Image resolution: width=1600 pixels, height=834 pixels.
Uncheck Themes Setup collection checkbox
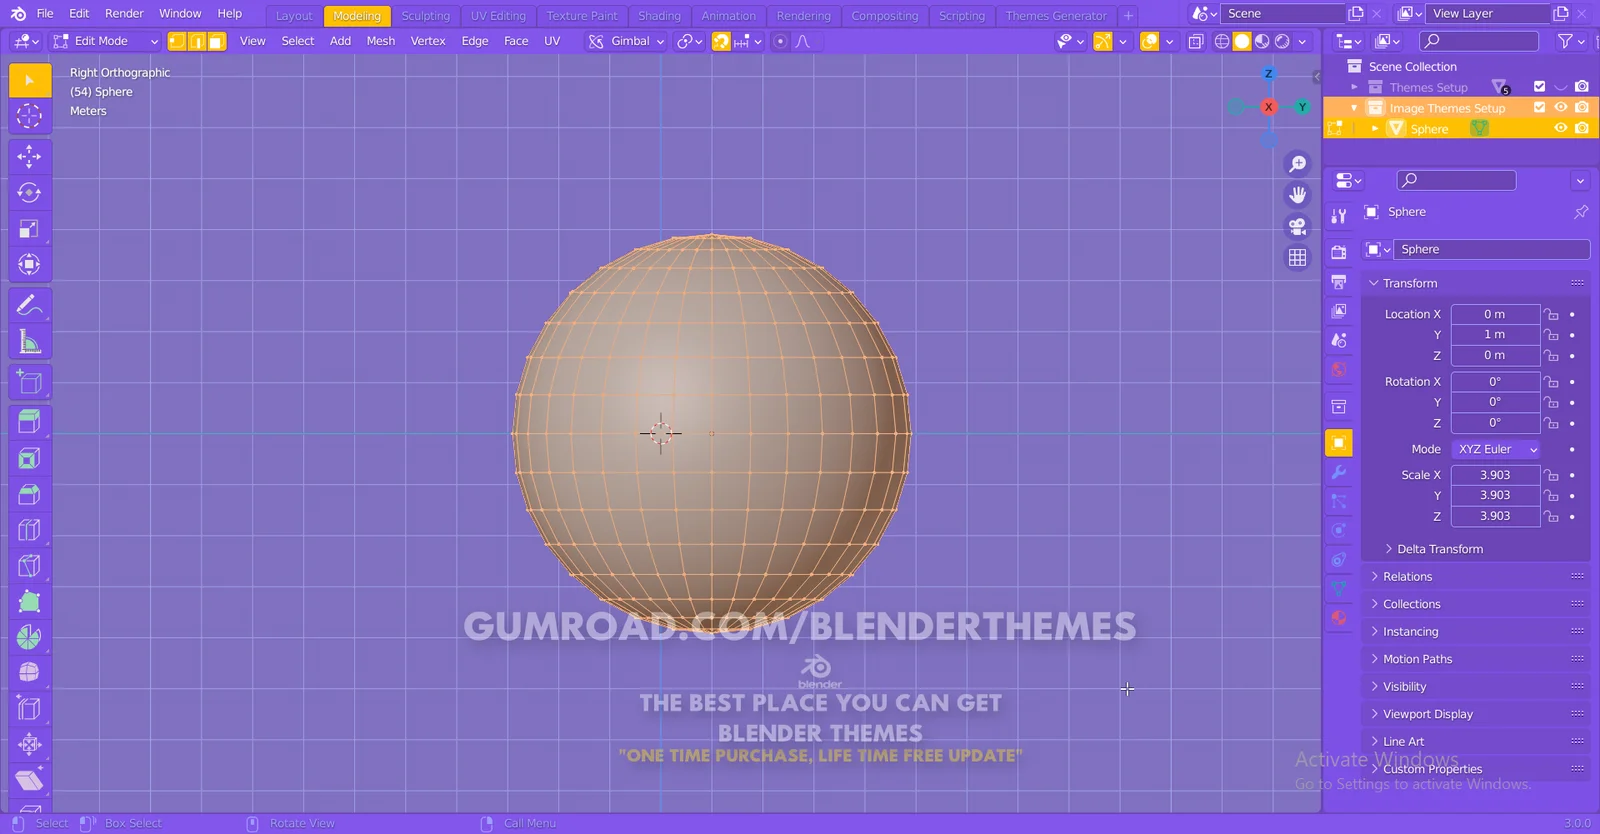click(1540, 87)
